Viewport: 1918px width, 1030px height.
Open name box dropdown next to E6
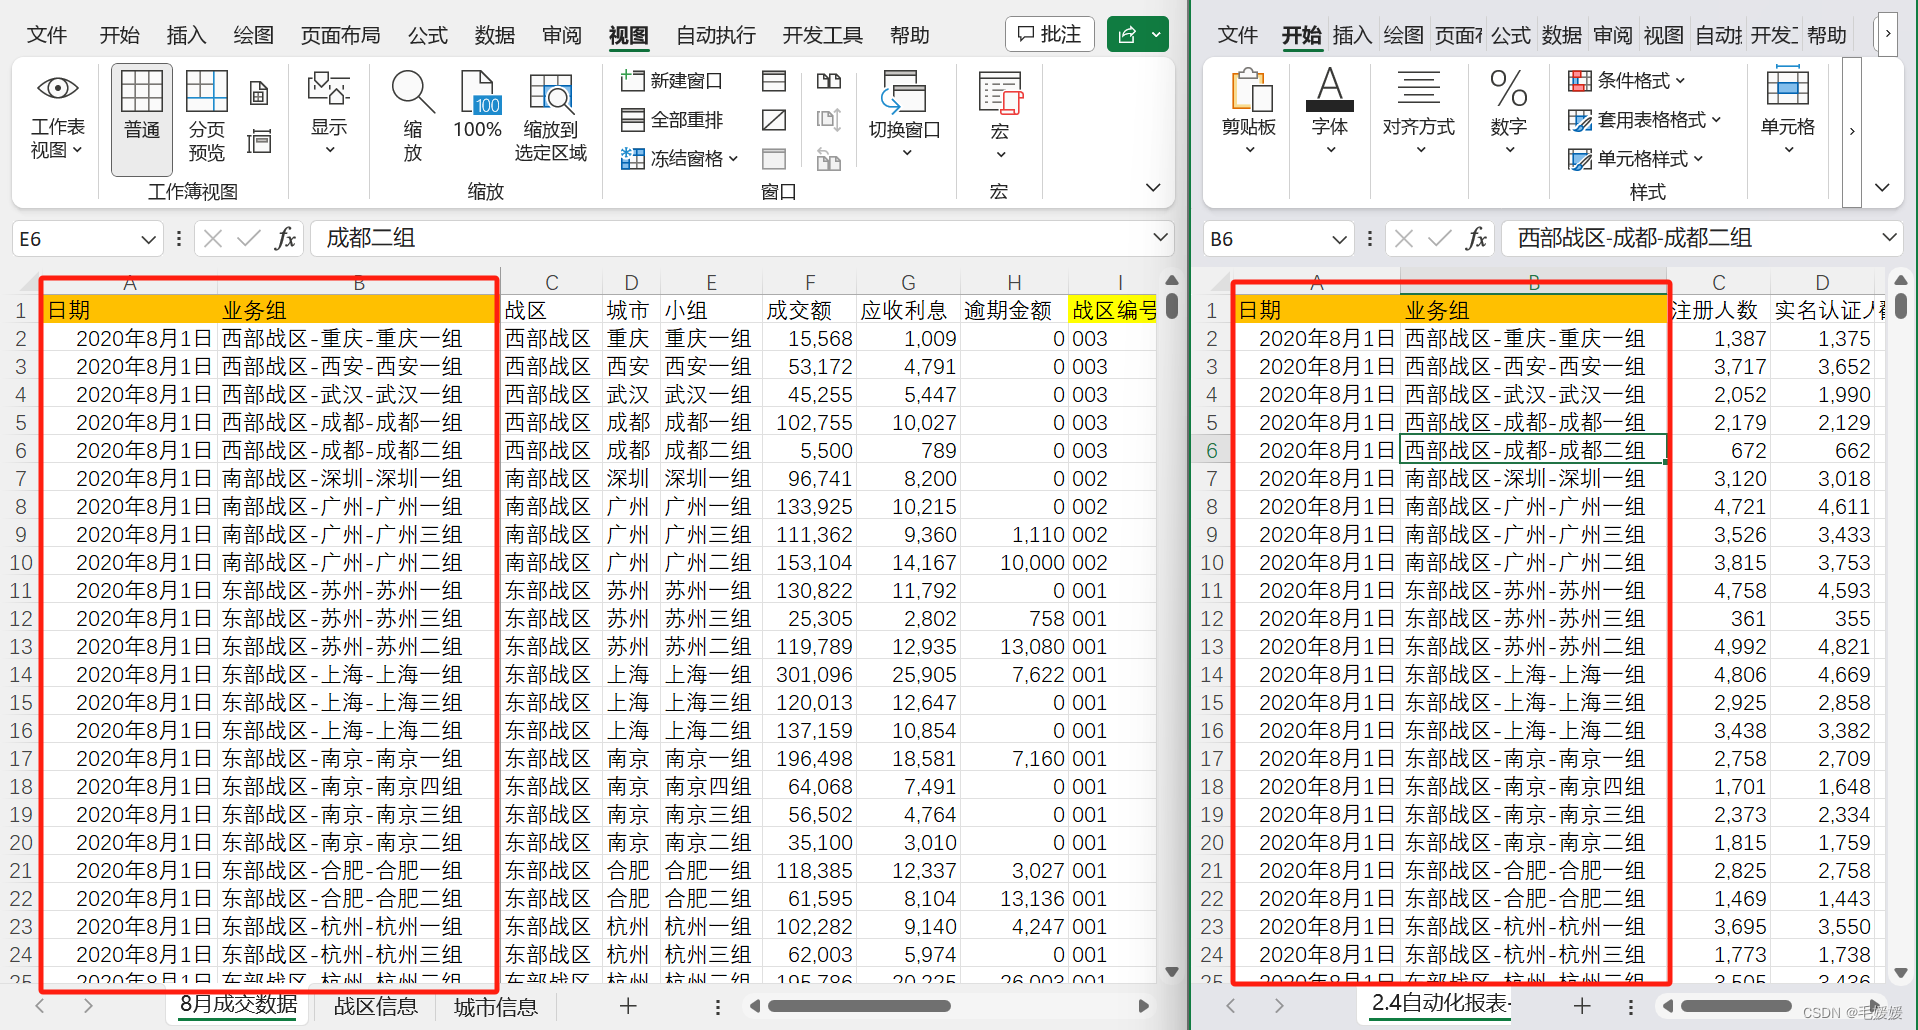[x=149, y=239]
